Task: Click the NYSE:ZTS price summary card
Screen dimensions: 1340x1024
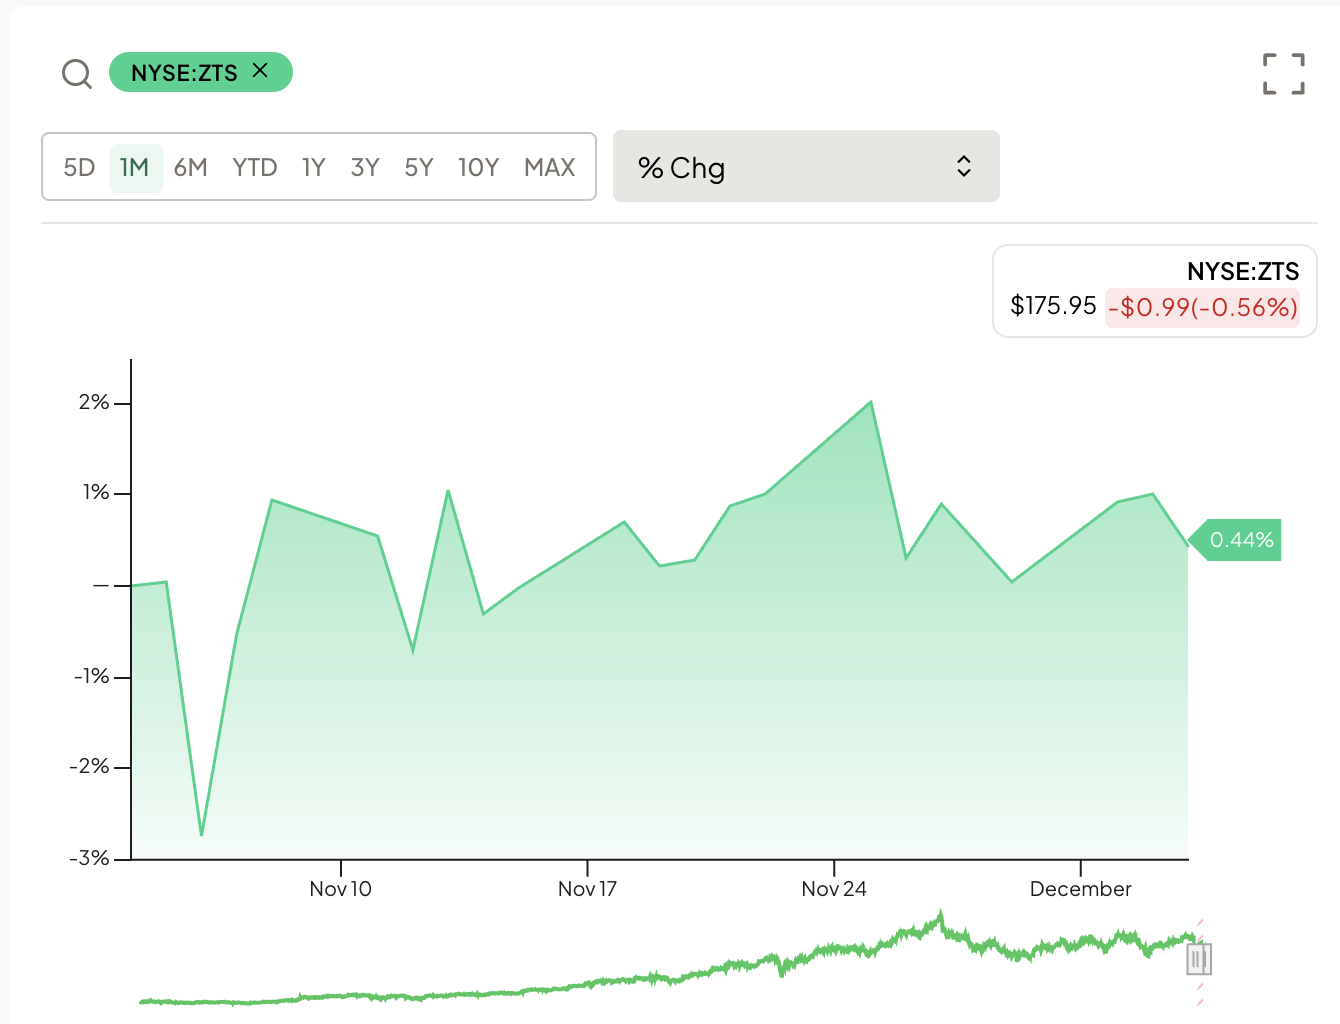Action: [1155, 291]
